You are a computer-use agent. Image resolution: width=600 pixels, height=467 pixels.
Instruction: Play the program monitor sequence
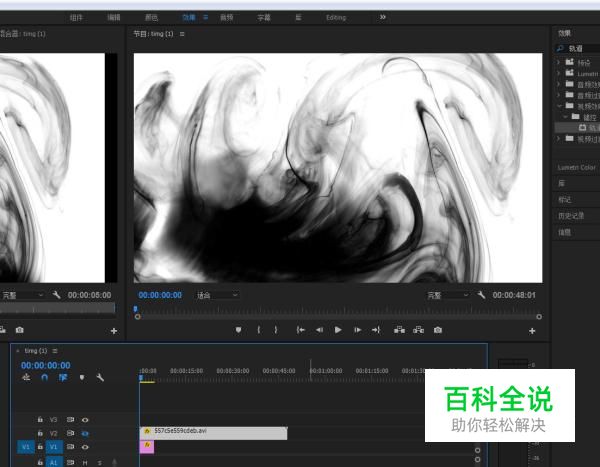(338, 330)
